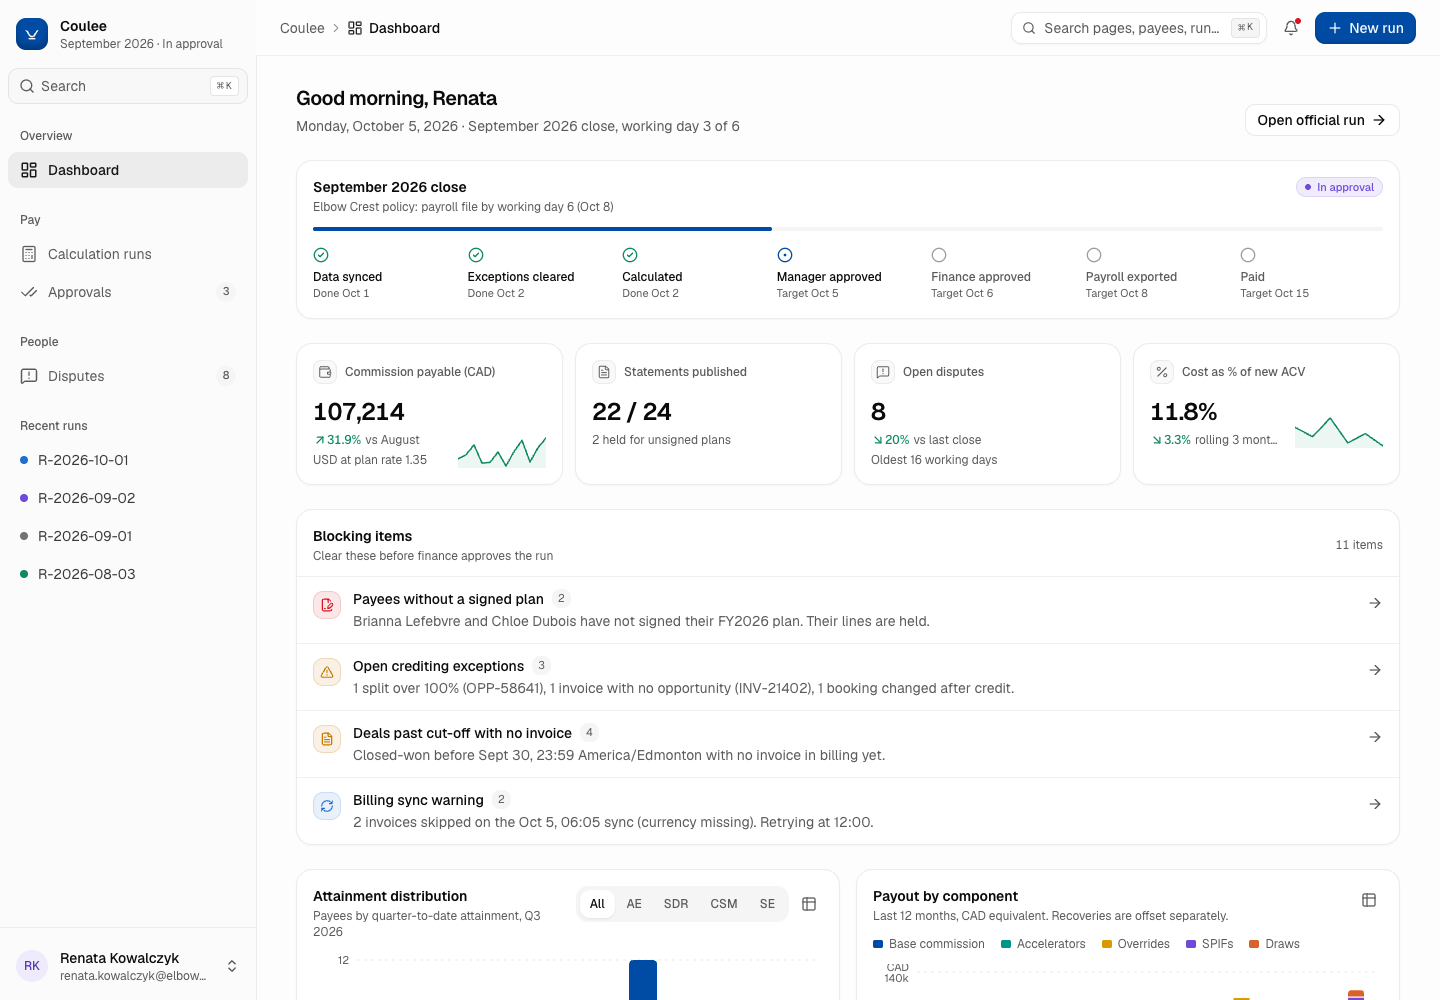Click Open official run button
This screenshot has height=1000, width=1440.
pyautogui.click(x=1322, y=120)
